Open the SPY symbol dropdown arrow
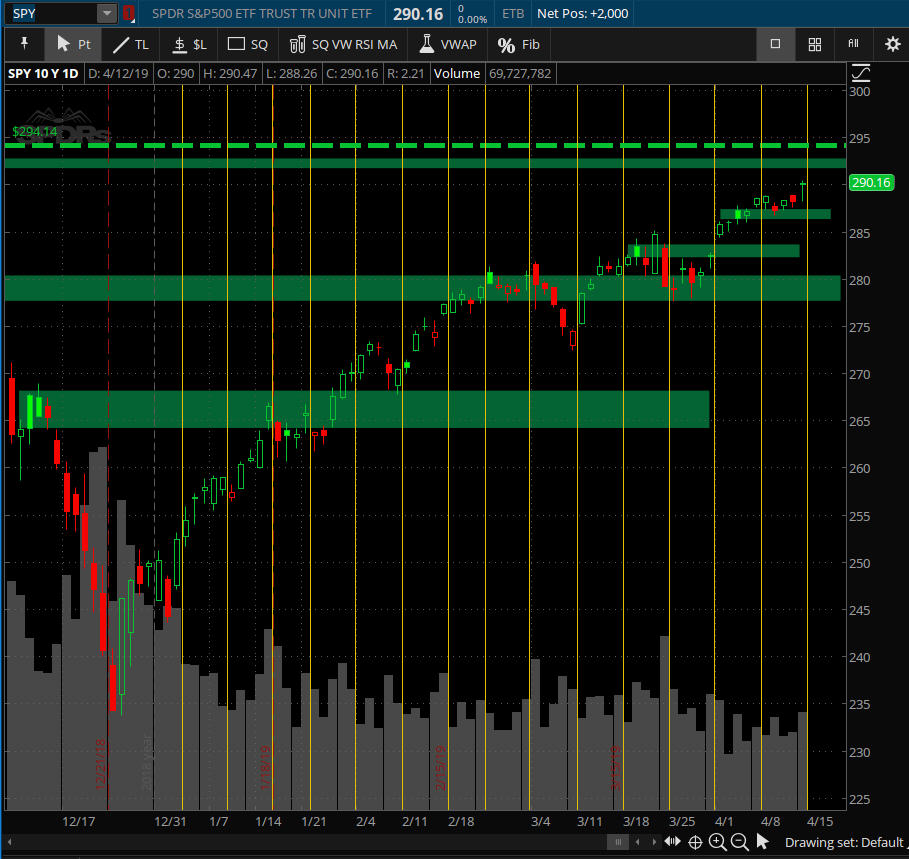This screenshot has width=909, height=859. pos(106,13)
